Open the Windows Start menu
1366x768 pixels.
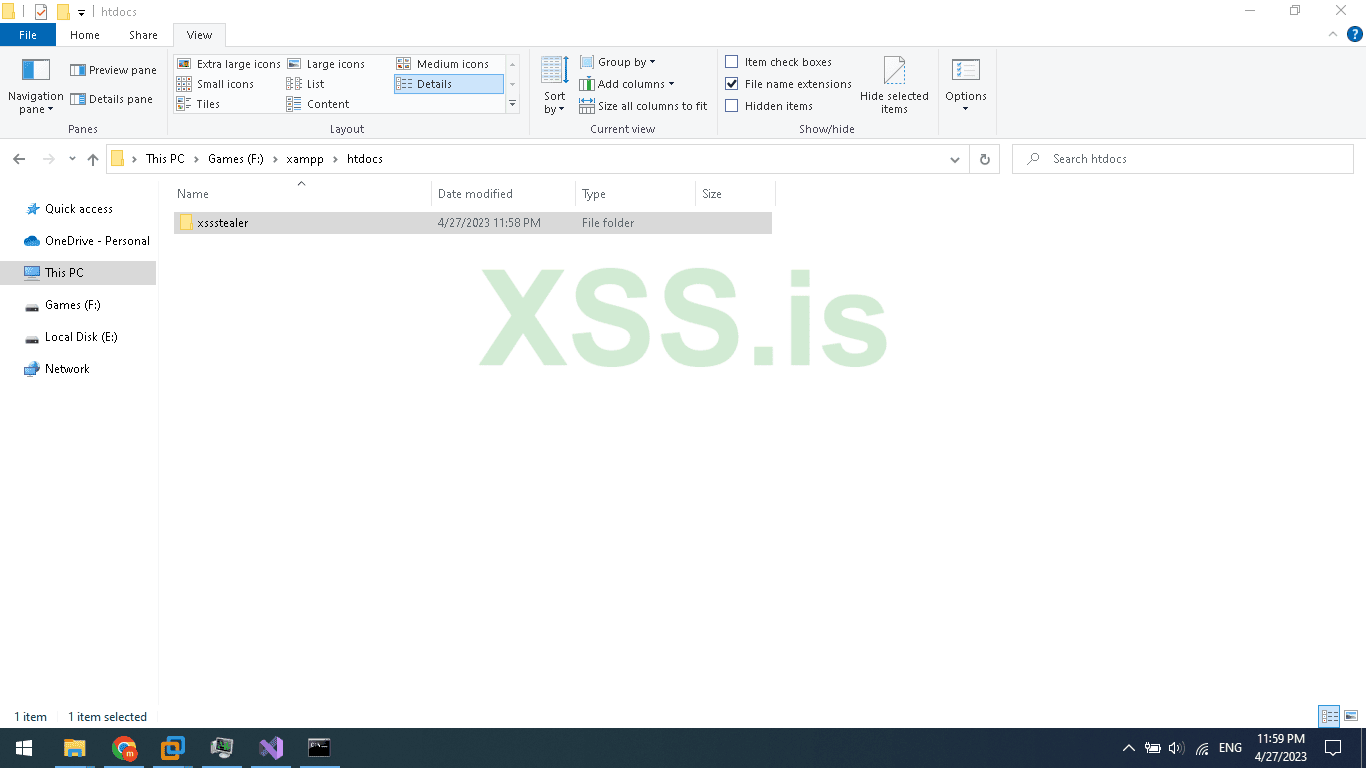[x=24, y=748]
